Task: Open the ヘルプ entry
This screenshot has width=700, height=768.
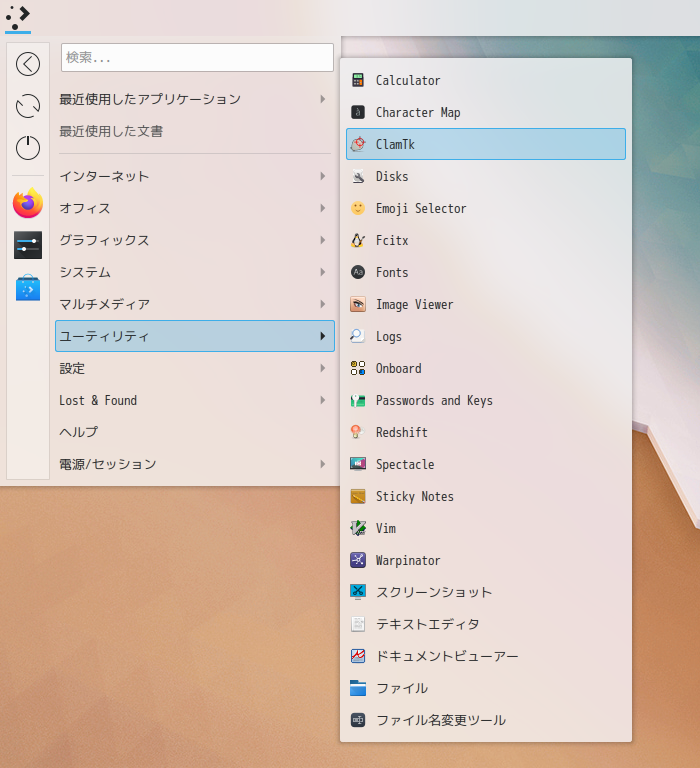Action: 195,432
